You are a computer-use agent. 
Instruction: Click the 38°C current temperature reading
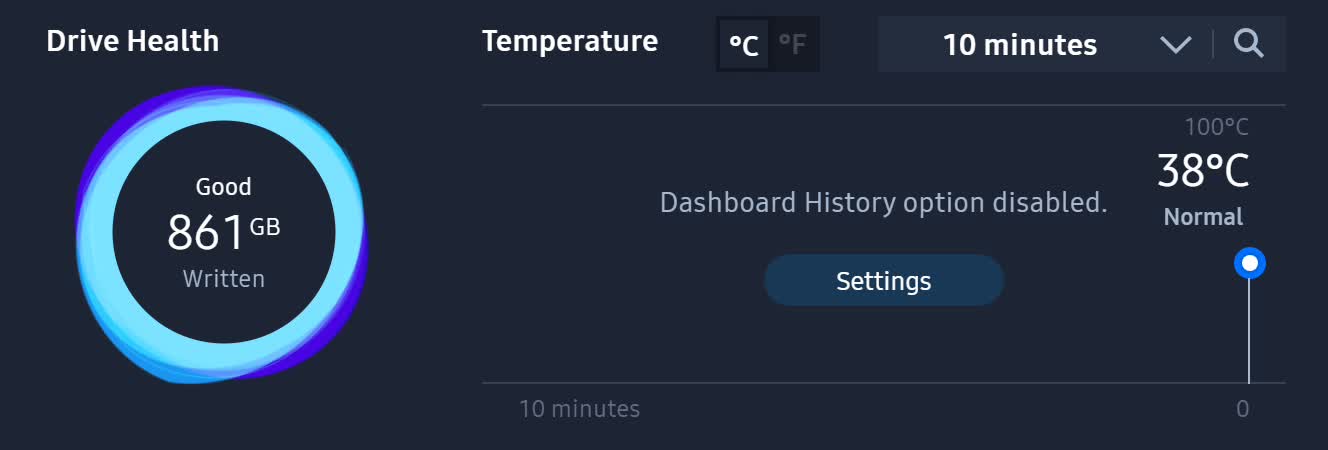[1203, 171]
